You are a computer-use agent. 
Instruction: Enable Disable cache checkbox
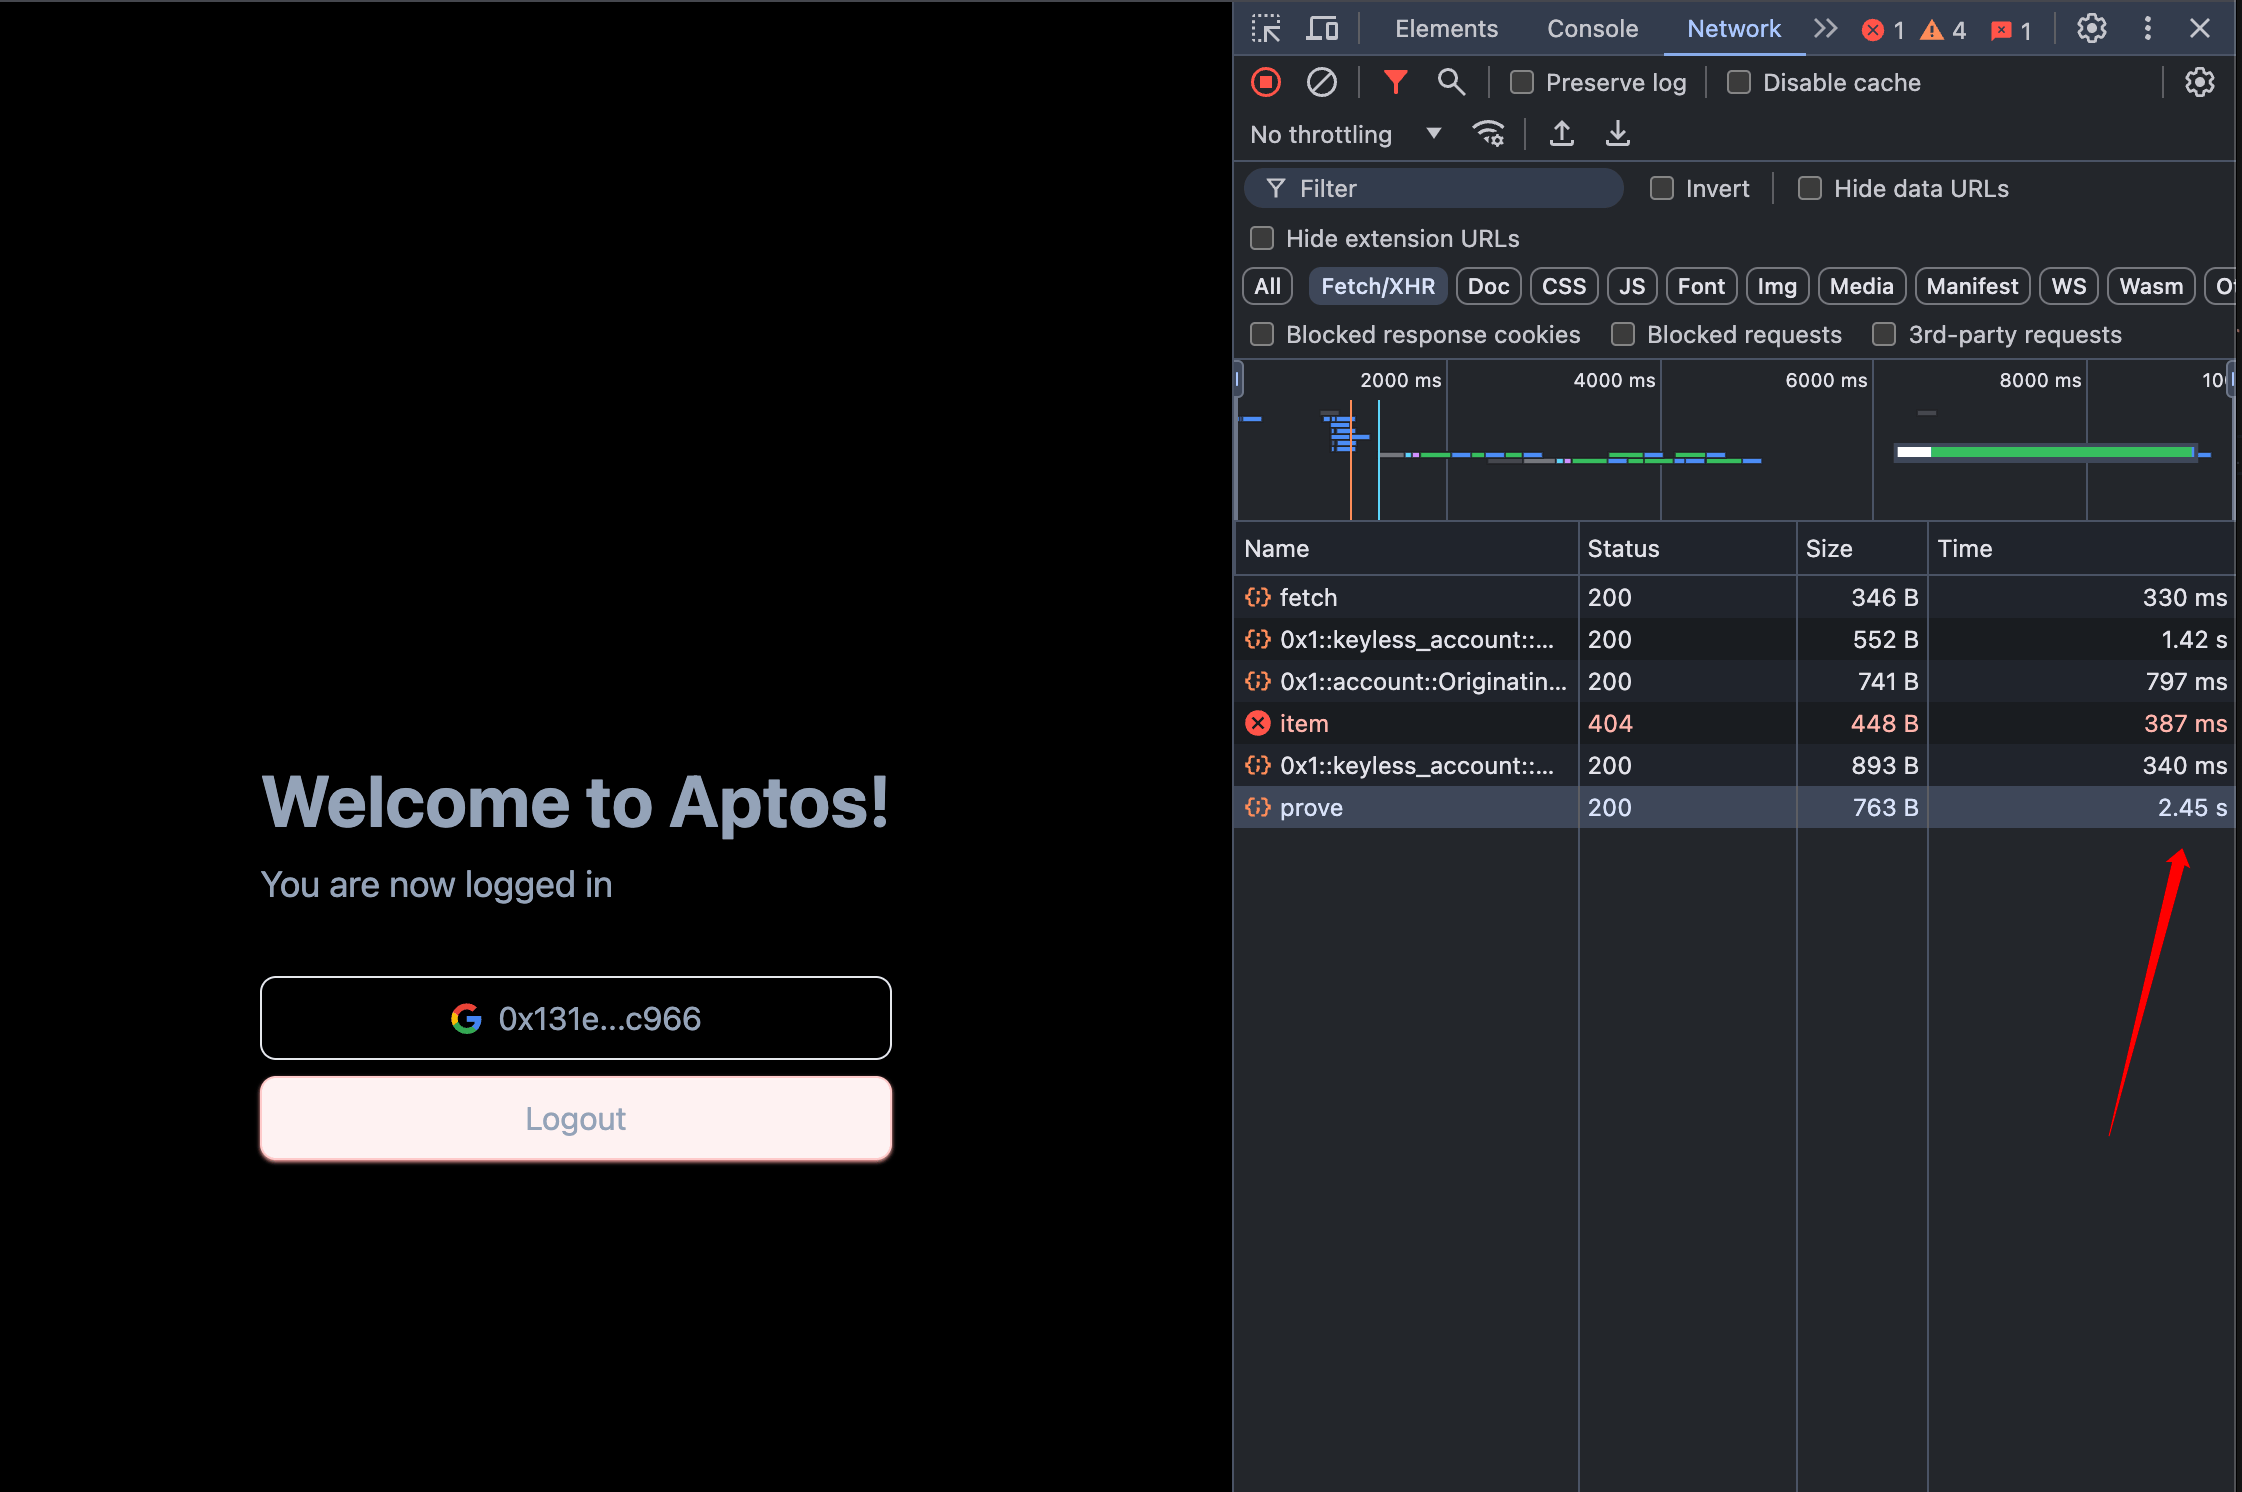coord(1739,82)
